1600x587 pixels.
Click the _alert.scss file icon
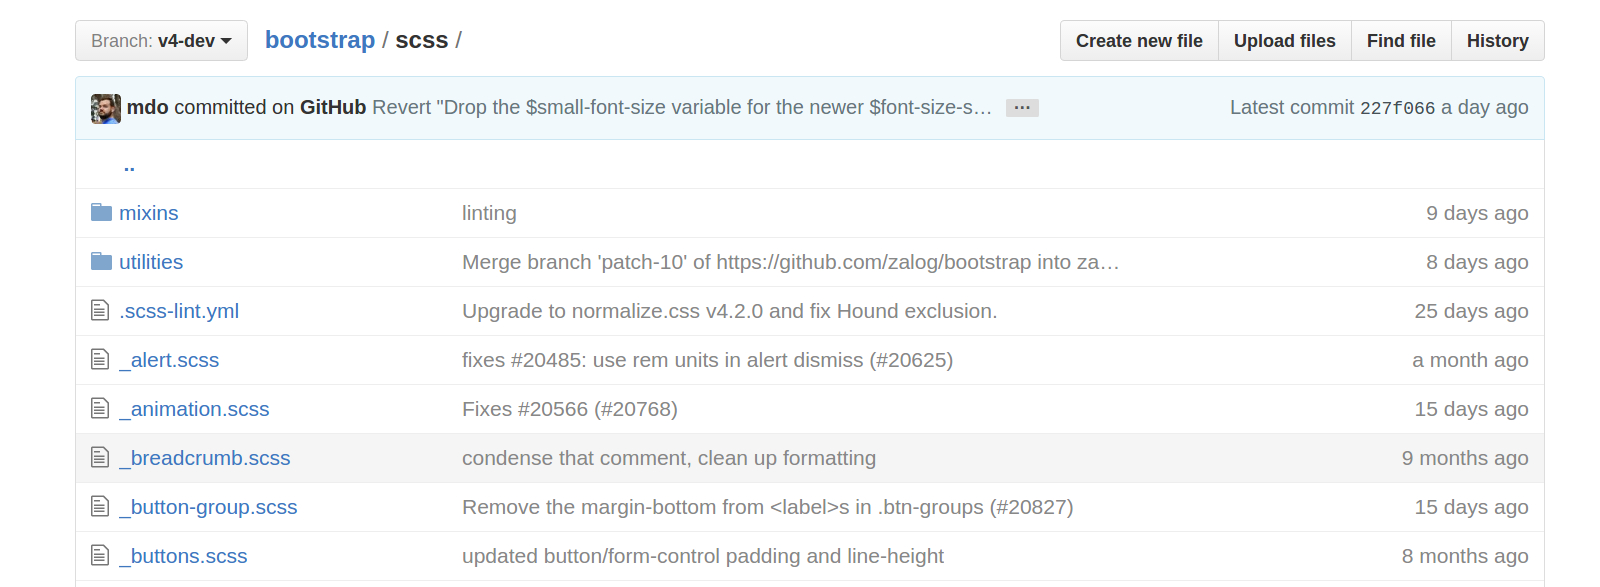point(100,359)
